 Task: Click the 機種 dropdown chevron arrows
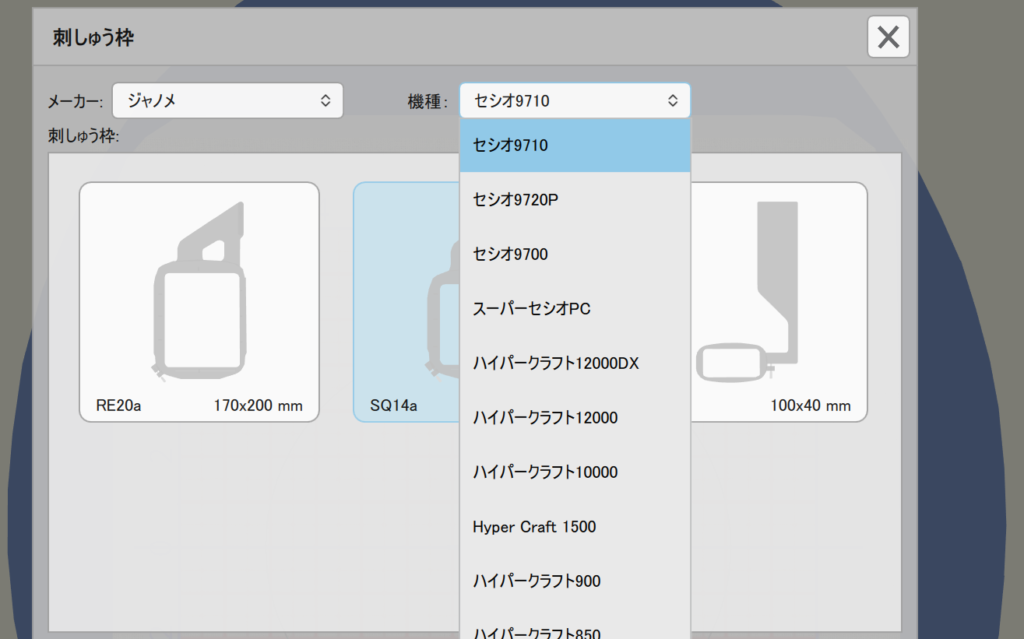[x=673, y=100]
